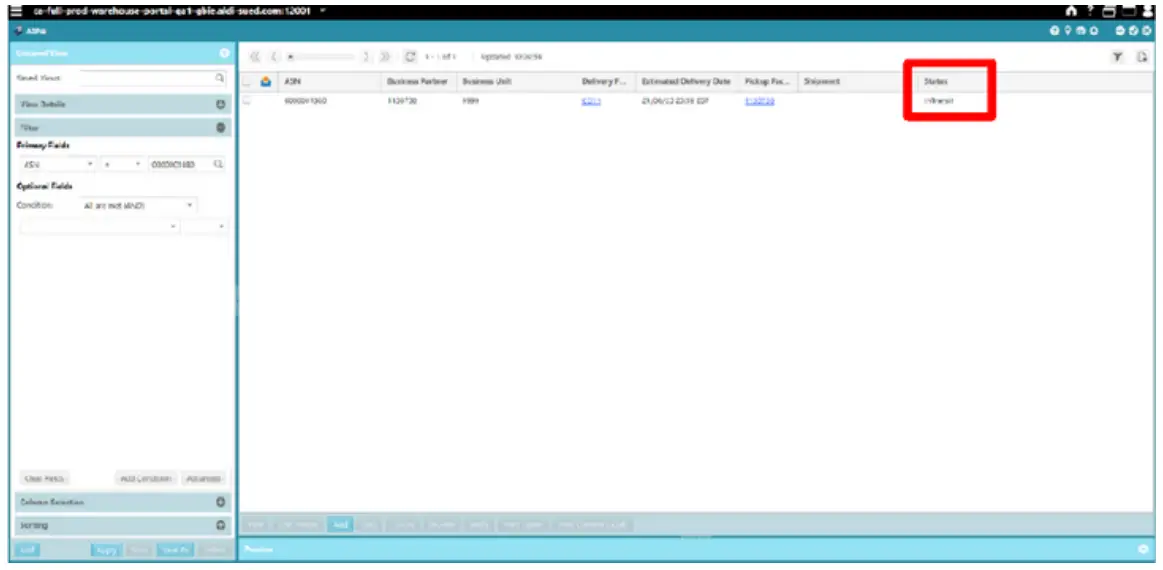Open the filter funnel icon above the table
Screen dimensions: 1163x570
point(1116,57)
